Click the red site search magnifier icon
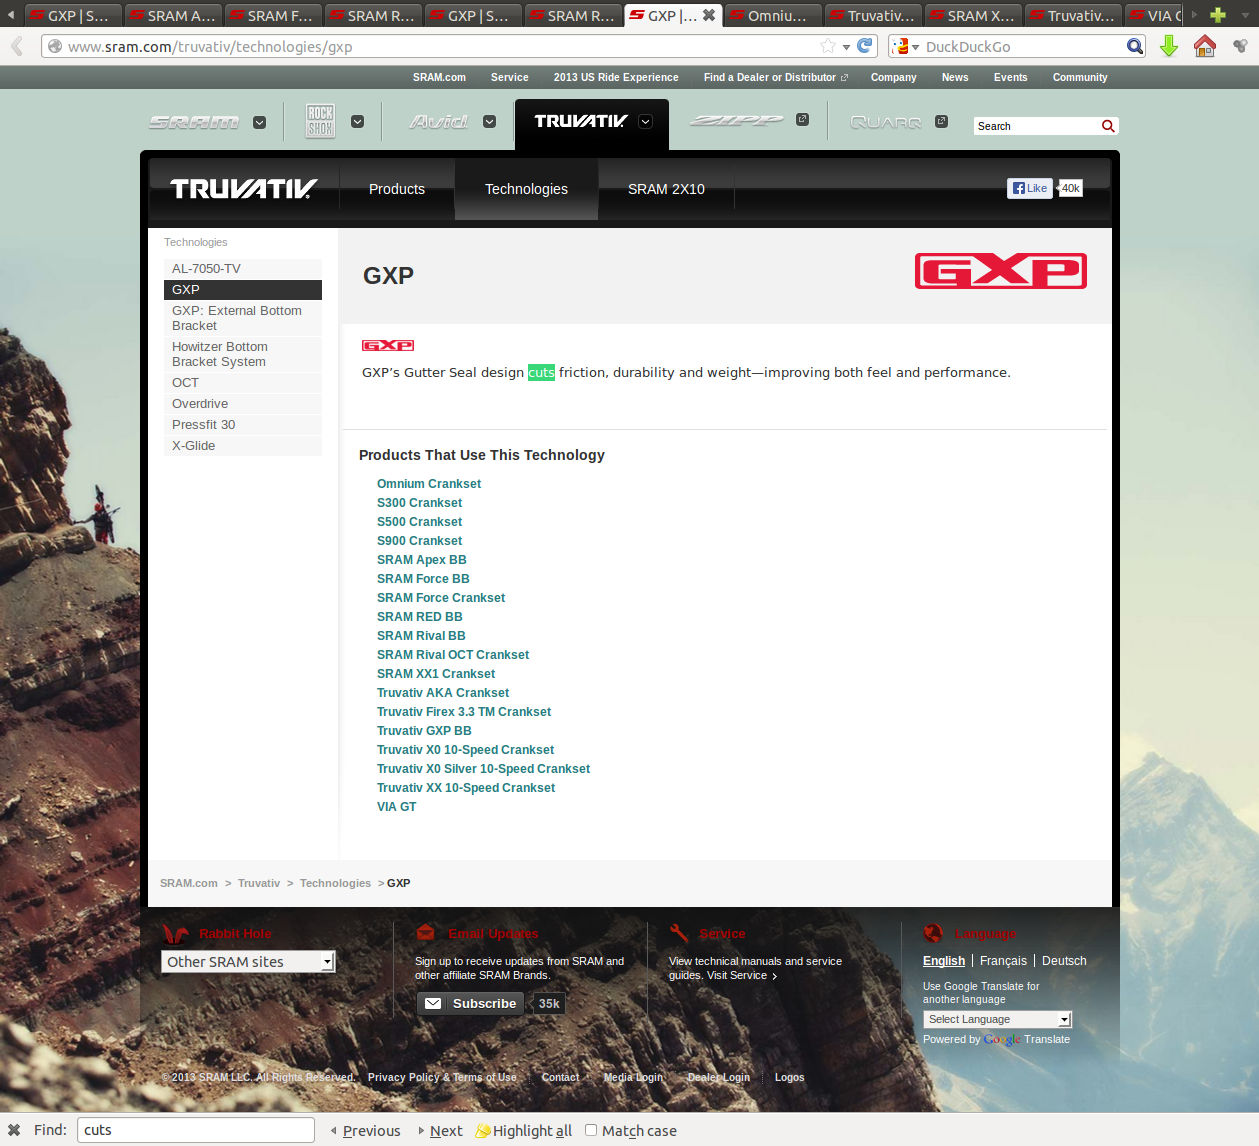The height and width of the screenshot is (1146, 1259). [1108, 126]
